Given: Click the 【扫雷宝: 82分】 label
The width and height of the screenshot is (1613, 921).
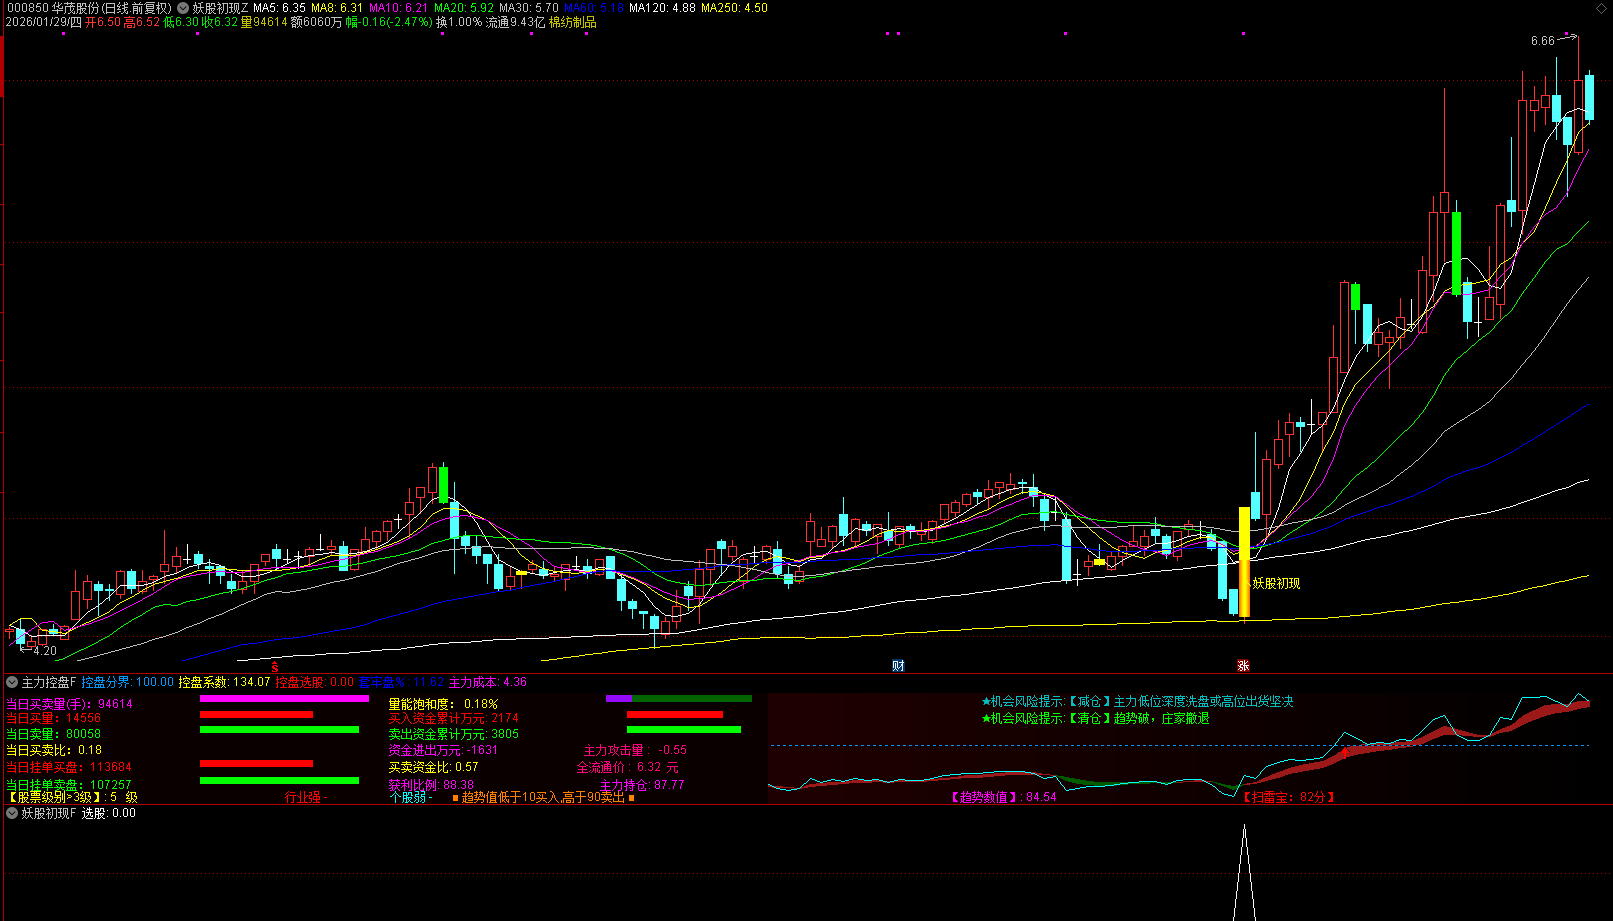Looking at the screenshot, I should (1288, 797).
